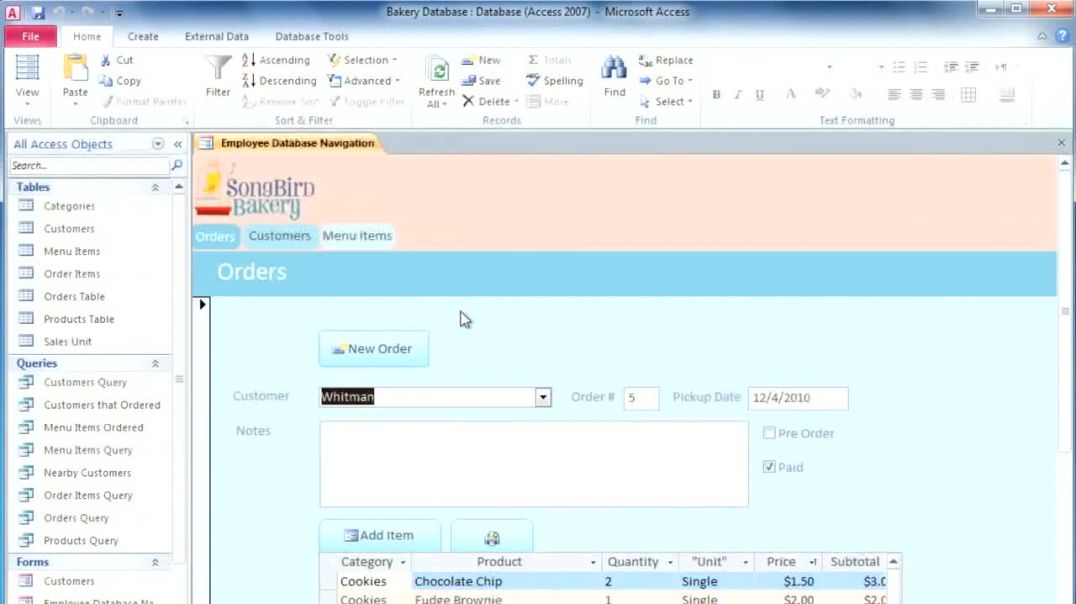The image size is (1076, 604).
Task: Check the Pre Order checkbox
Action: 769,432
